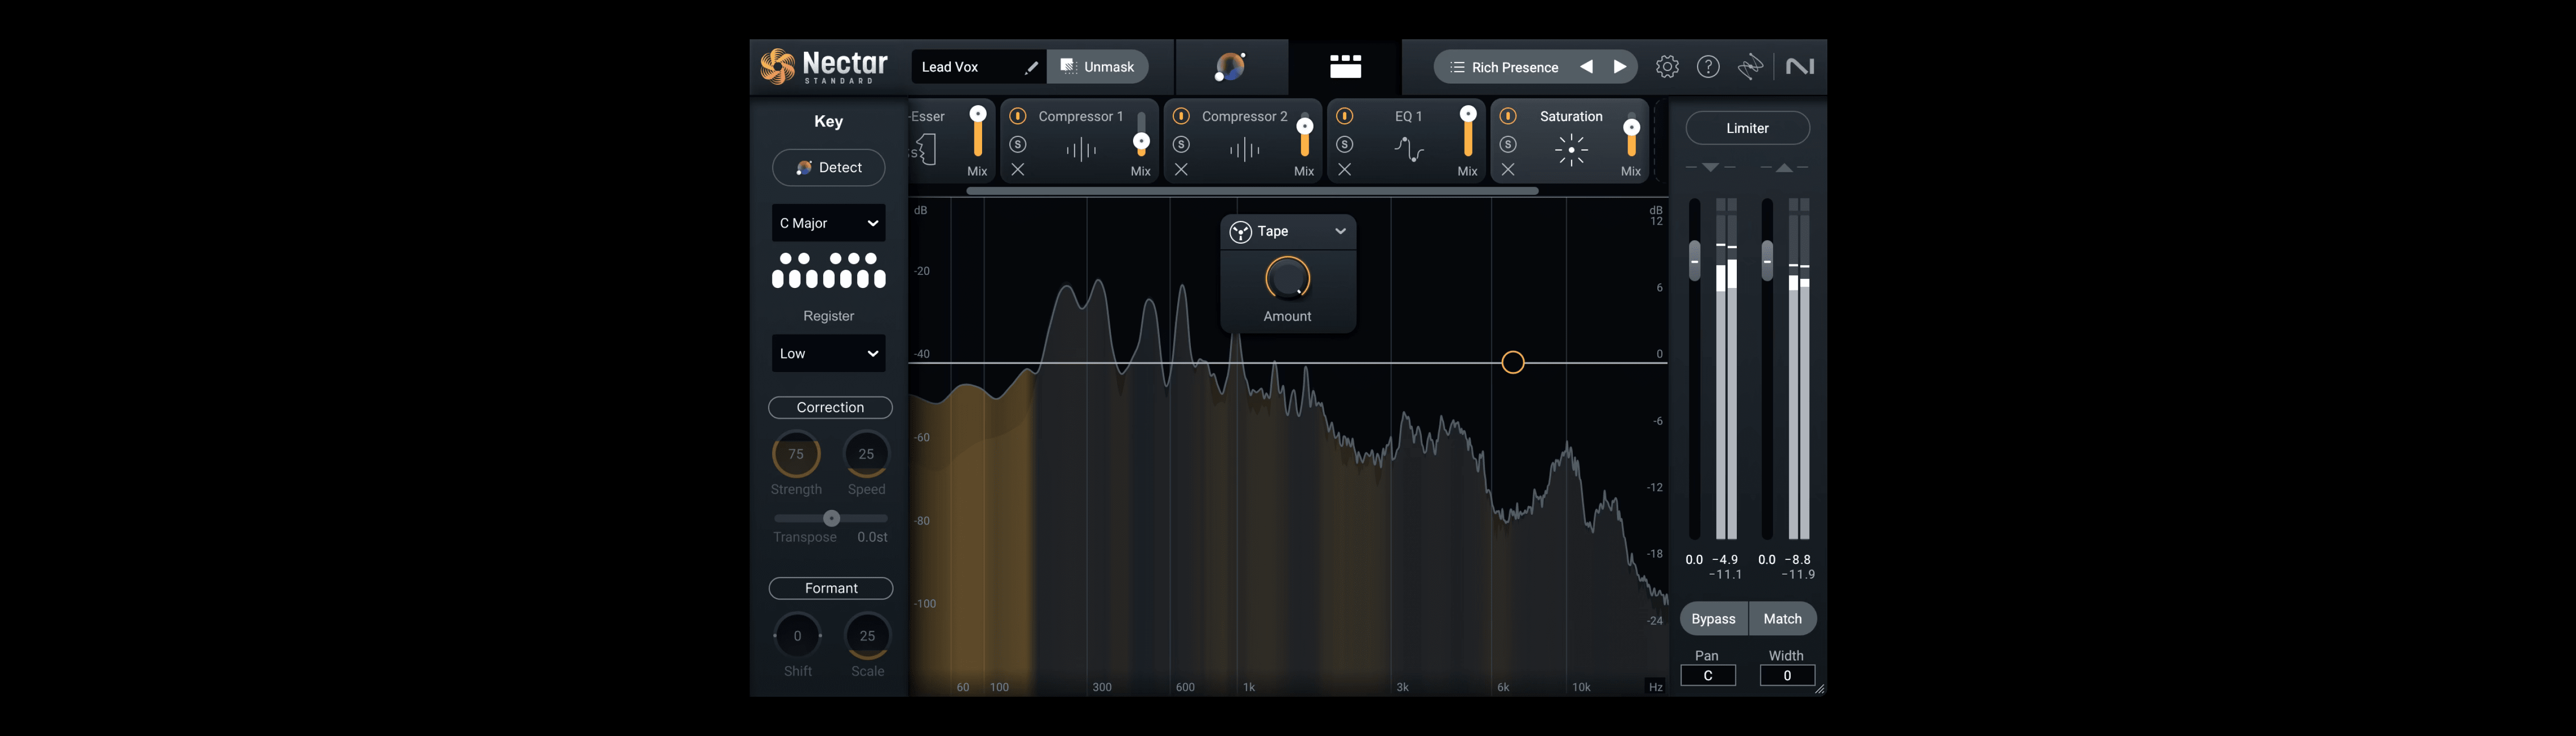Adjust the Compressor 1 Mix slider
This screenshot has height=736, width=2576.
(1141, 142)
